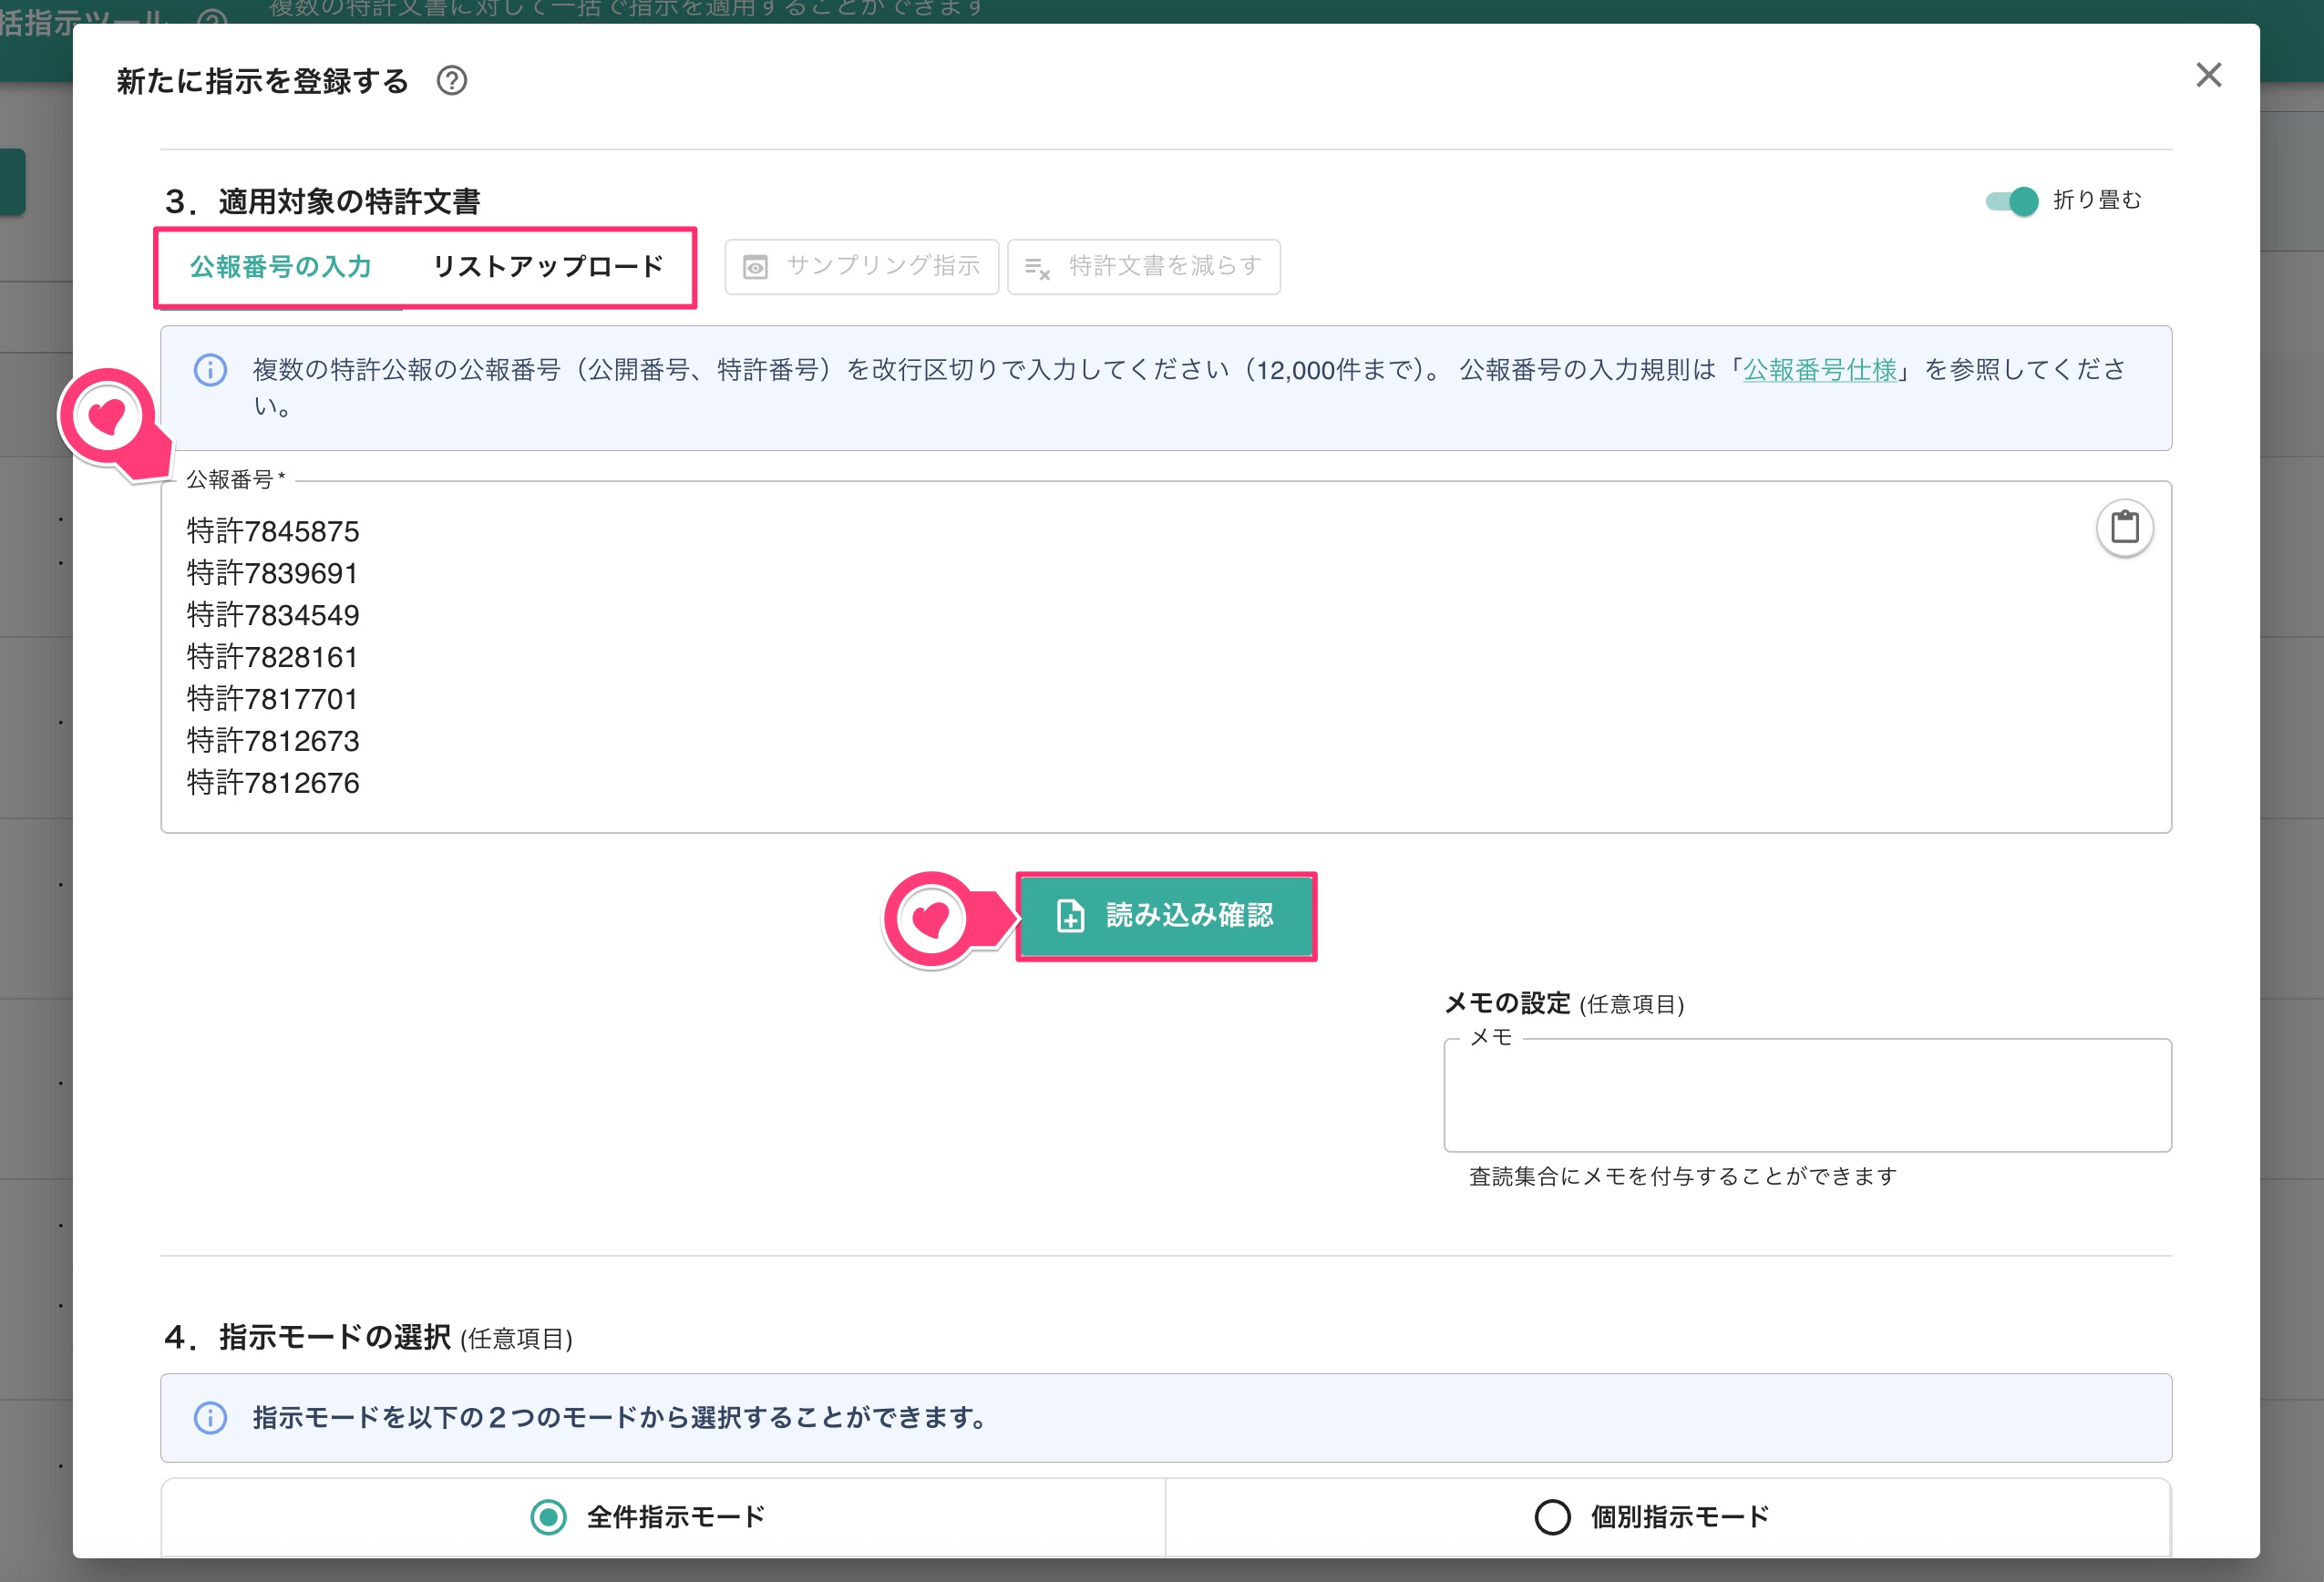This screenshot has height=1582, width=2324.
Task: Close the 新たに指示を登録する dialog
Action: pyautogui.click(x=2208, y=75)
